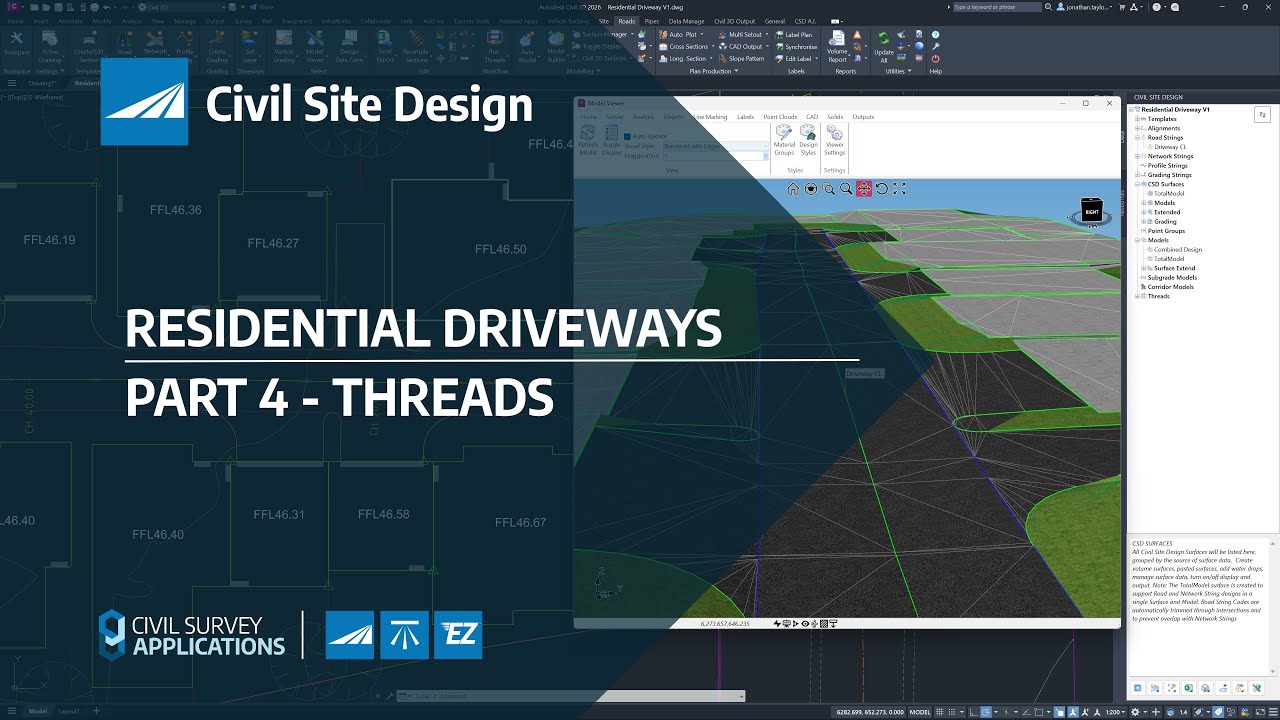Screen dimensions: 1280x720
Task: Select Driveway CL in the tree
Action: (x=1170, y=147)
